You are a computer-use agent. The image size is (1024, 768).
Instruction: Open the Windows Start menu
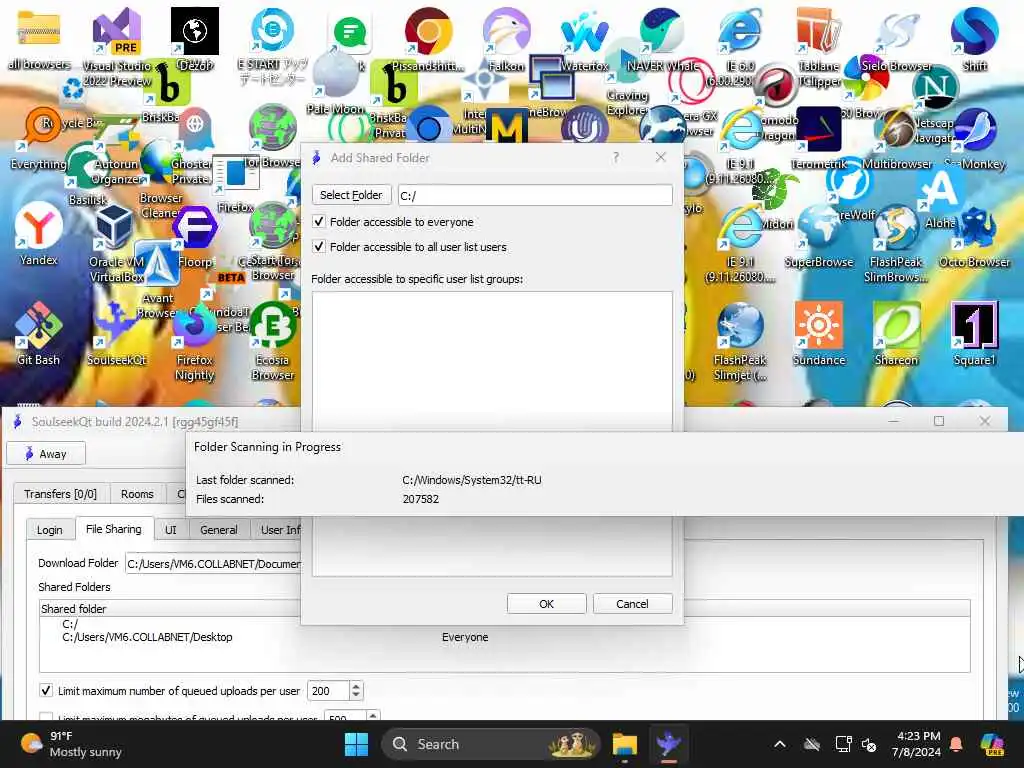(357, 744)
